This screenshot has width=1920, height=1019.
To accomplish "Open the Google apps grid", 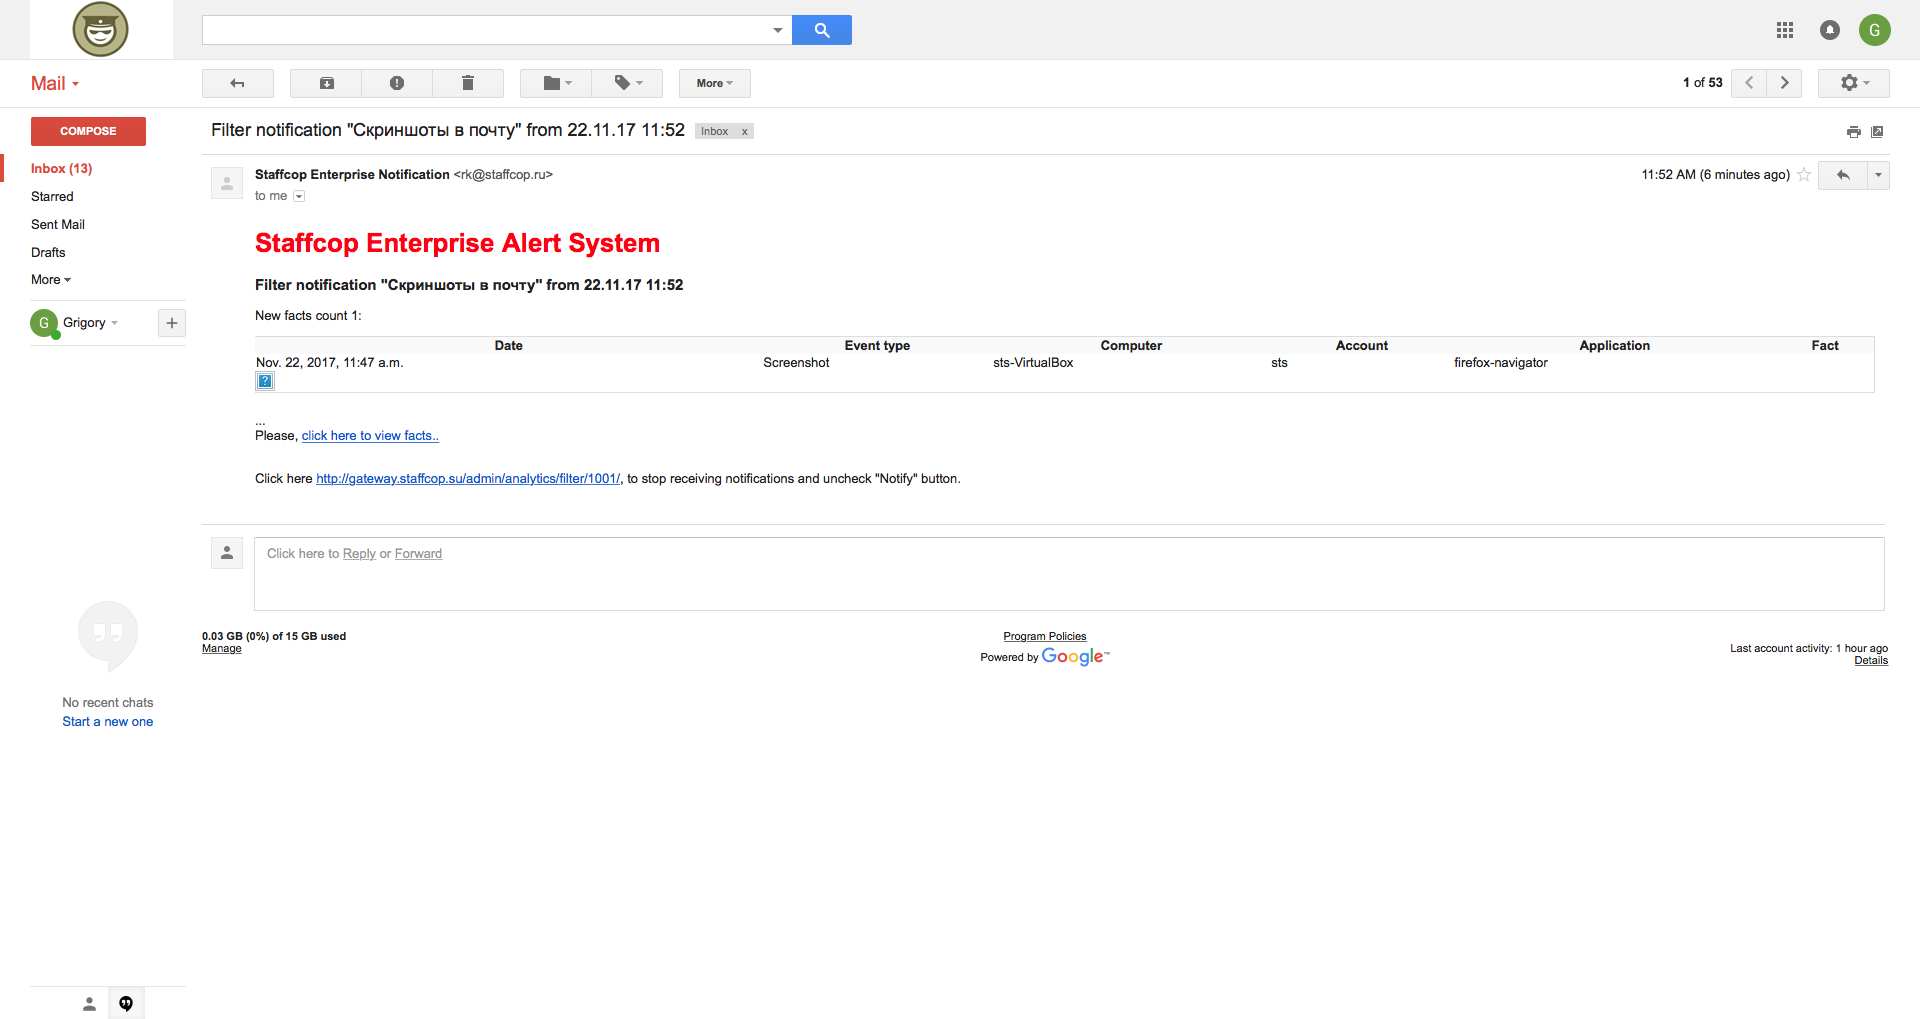I will [x=1784, y=30].
